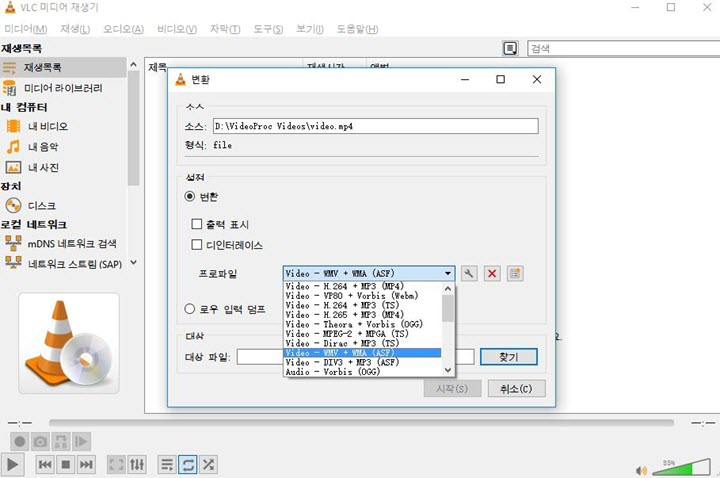Select the Dump raw input radio button
Image resolution: width=720 pixels, height=478 pixels.
point(190,309)
